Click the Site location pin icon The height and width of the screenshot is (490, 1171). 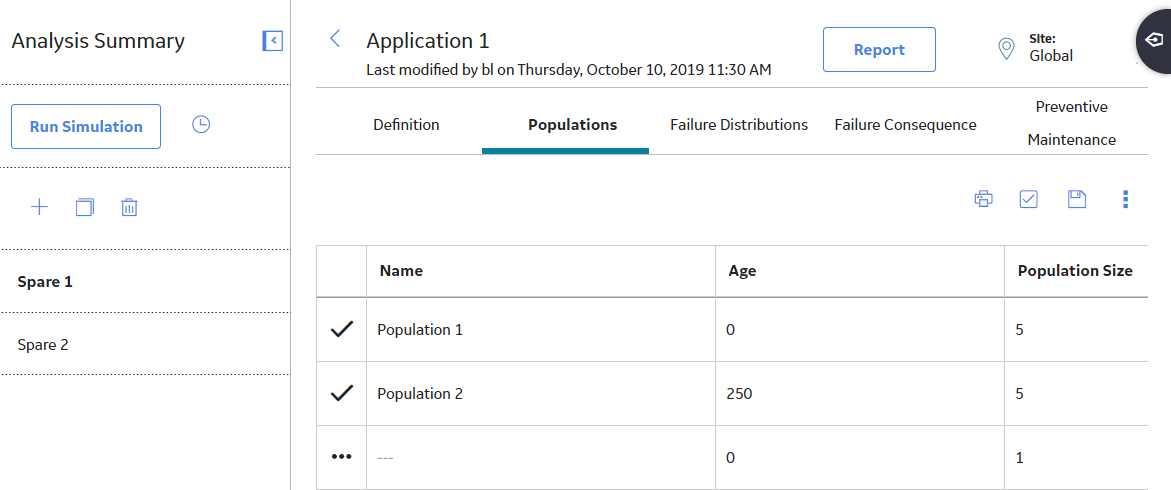click(1007, 49)
